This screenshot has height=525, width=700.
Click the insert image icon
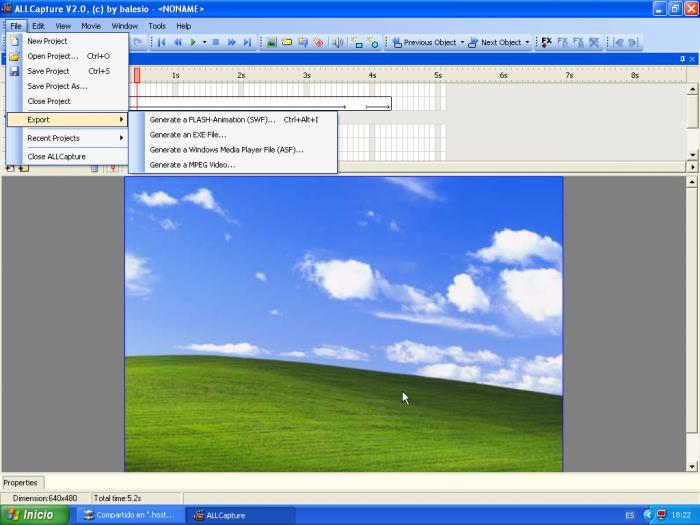(271, 42)
